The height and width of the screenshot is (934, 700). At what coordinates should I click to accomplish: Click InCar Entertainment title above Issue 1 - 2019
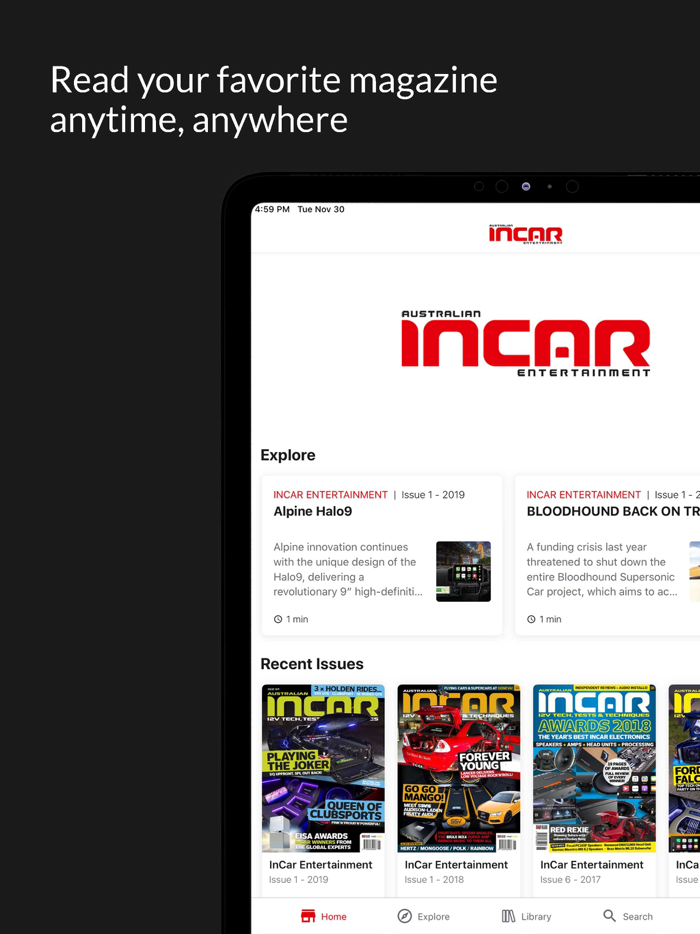pos(321,865)
